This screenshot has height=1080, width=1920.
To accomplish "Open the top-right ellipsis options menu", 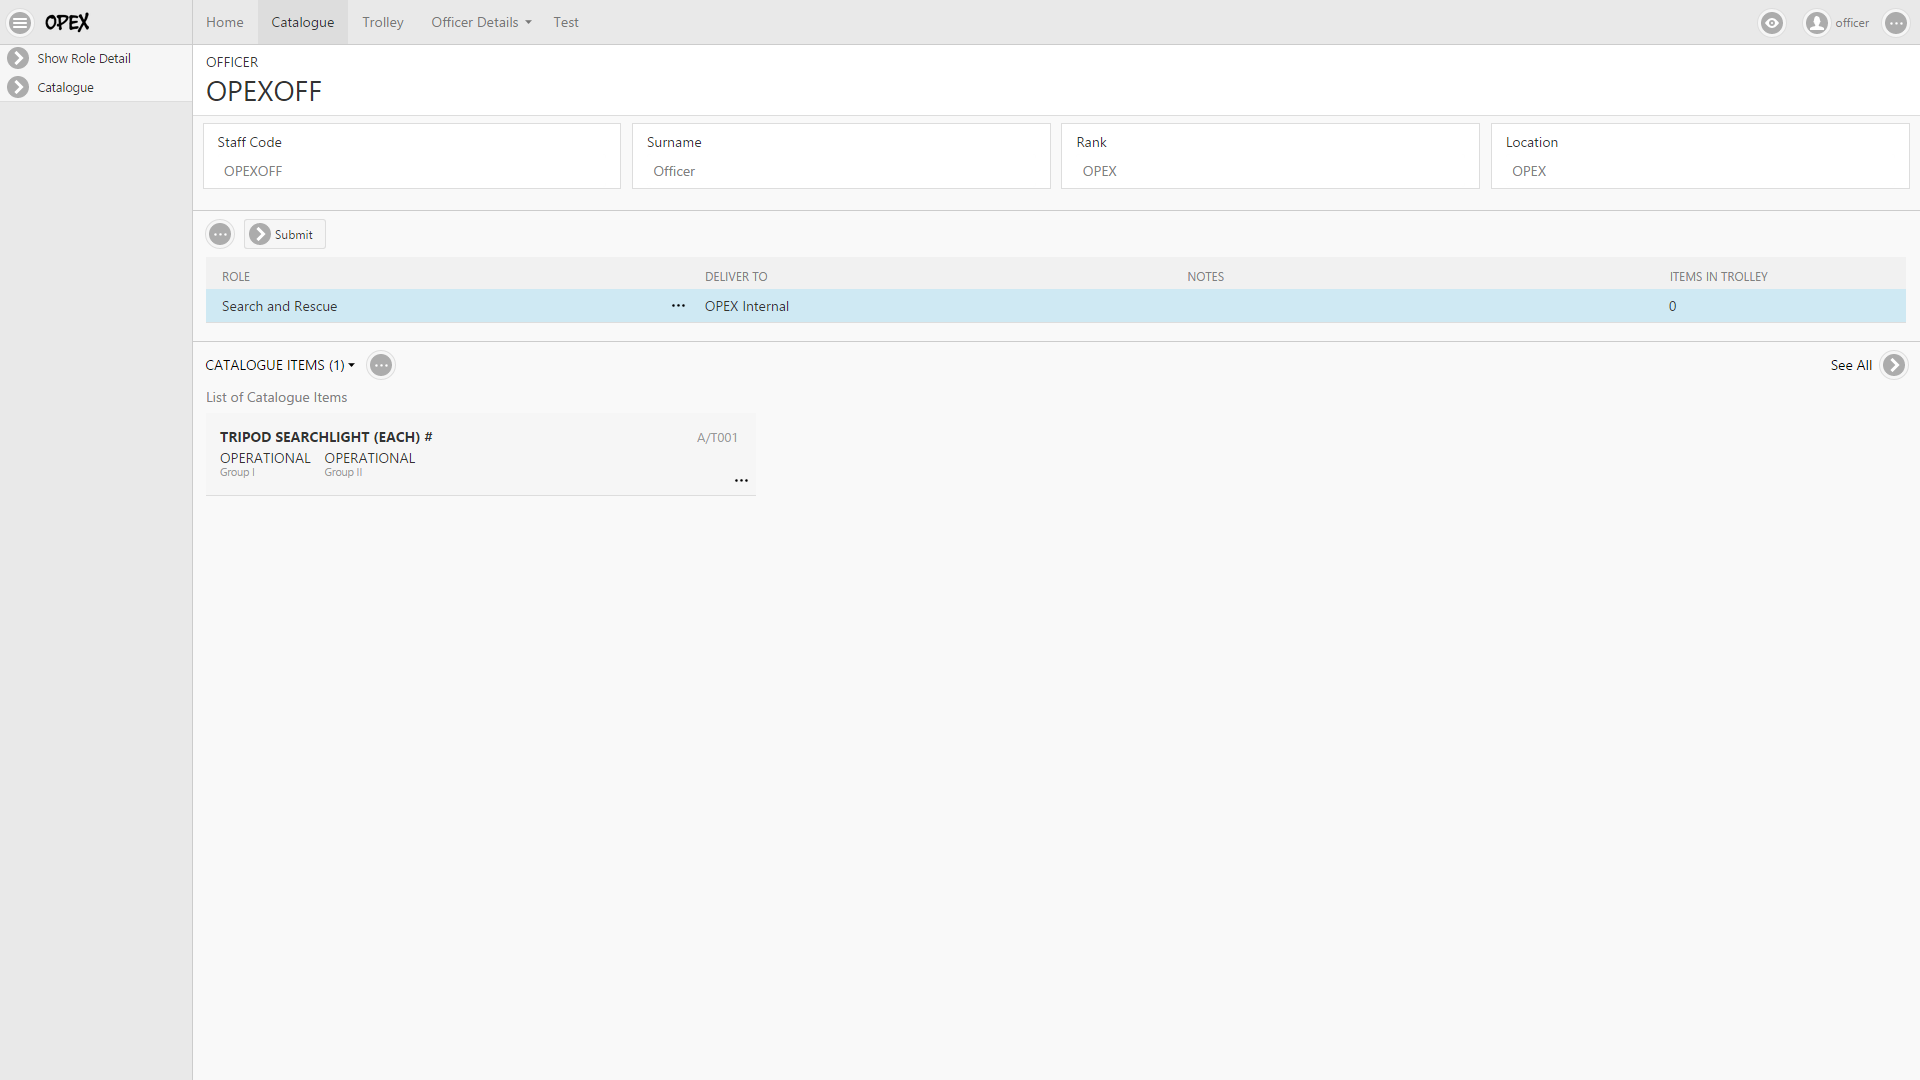I will click(x=1896, y=23).
